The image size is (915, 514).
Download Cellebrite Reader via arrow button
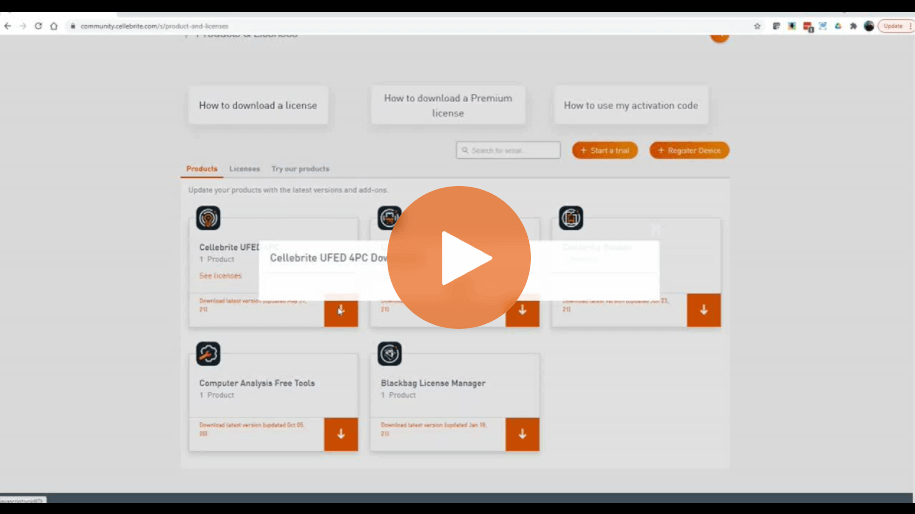(x=704, y=310)
